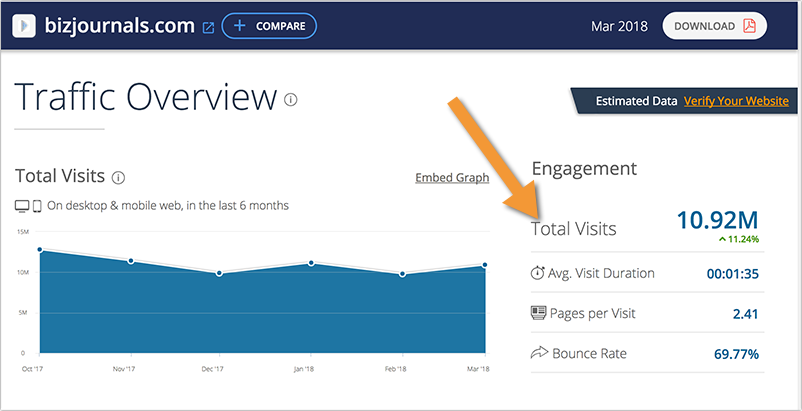Click the stopwatch icon for Avg. Visit Duration

pyautogui.click(x=538, y=273)
